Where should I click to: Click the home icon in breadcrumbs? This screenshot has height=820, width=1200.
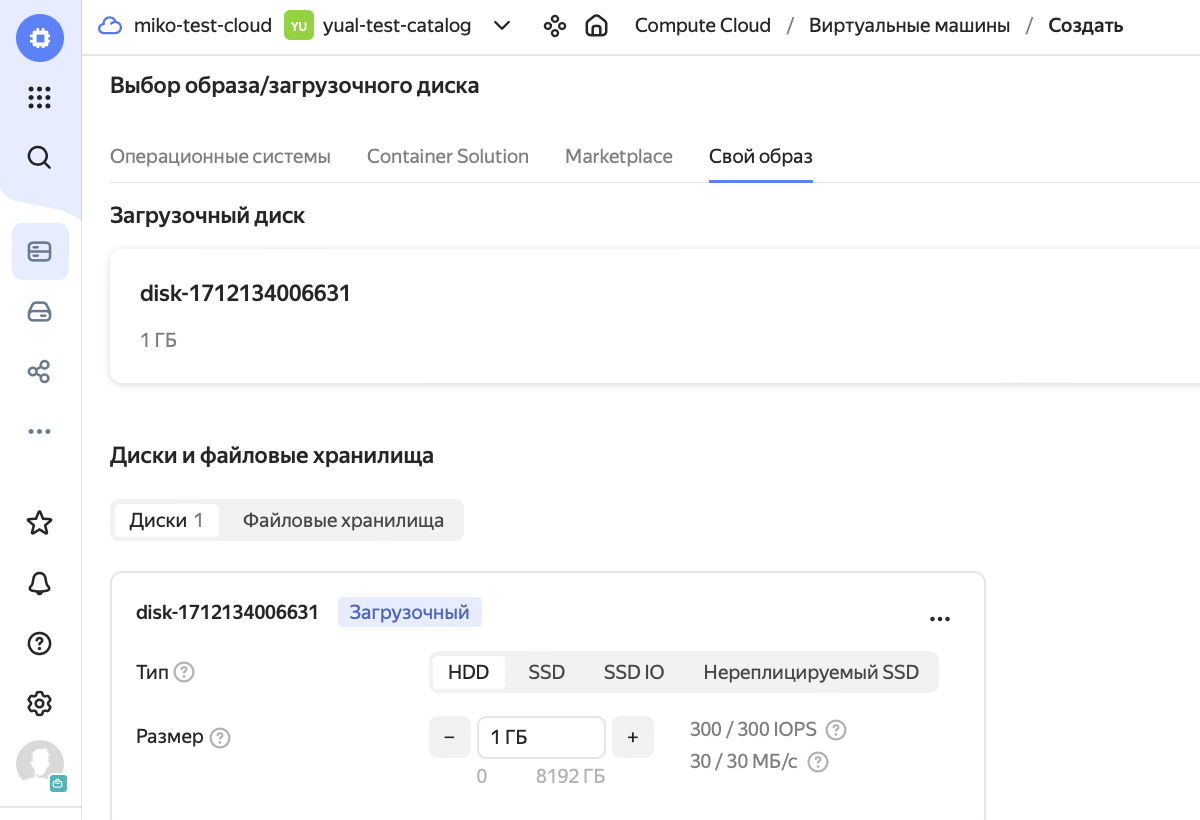pyautogui.click(x=596, y=26)
